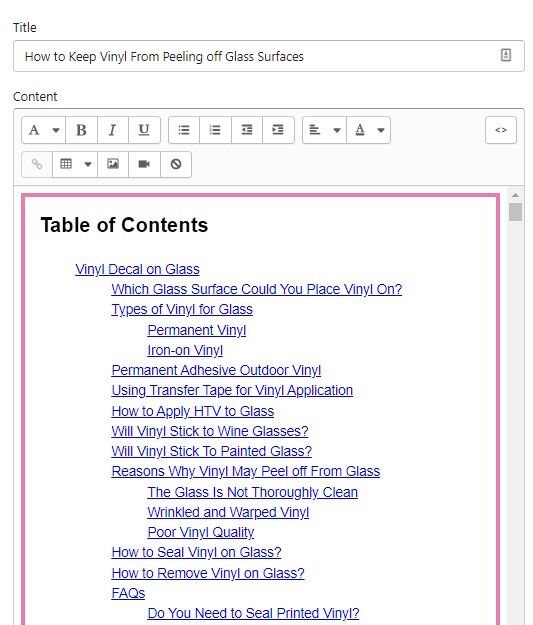Click the insert video icon
The image size is (533, 625).
(x=144, y=164)
